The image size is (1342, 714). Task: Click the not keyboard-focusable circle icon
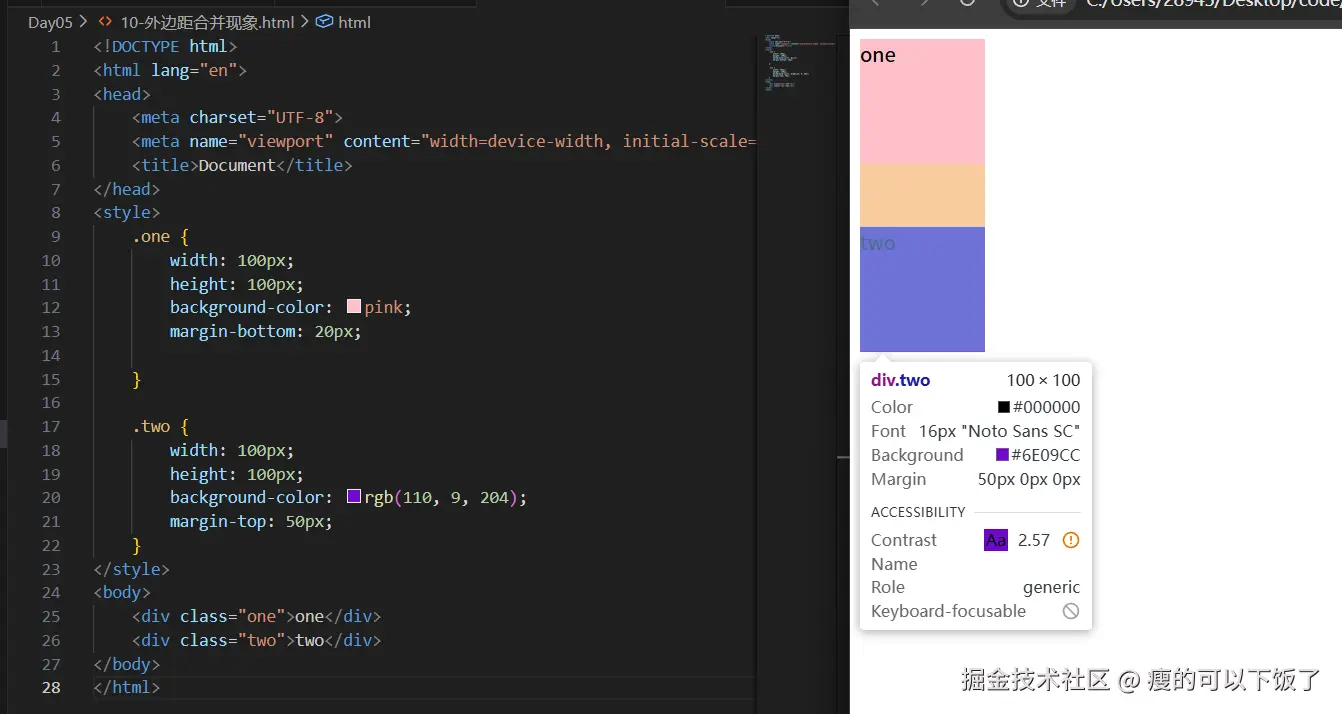pyautogui.click(x=1071, y=611)
